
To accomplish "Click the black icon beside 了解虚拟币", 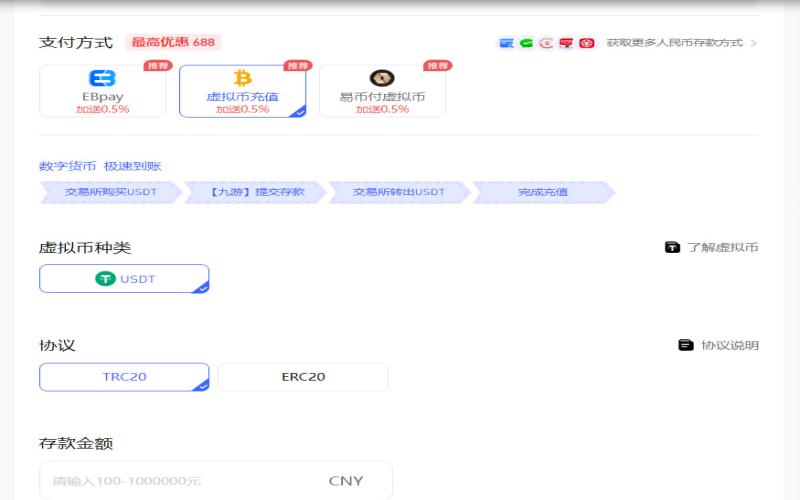I will point(672,247).
